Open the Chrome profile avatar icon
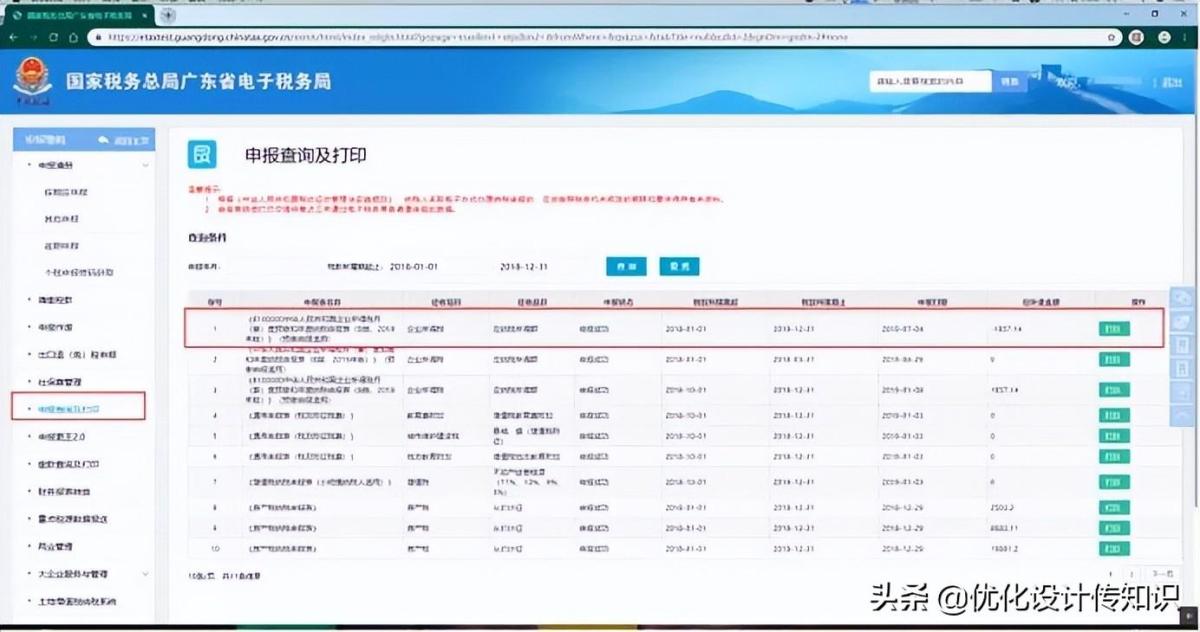This screenshot has height=632, width=1200. tap(1163, 37)
